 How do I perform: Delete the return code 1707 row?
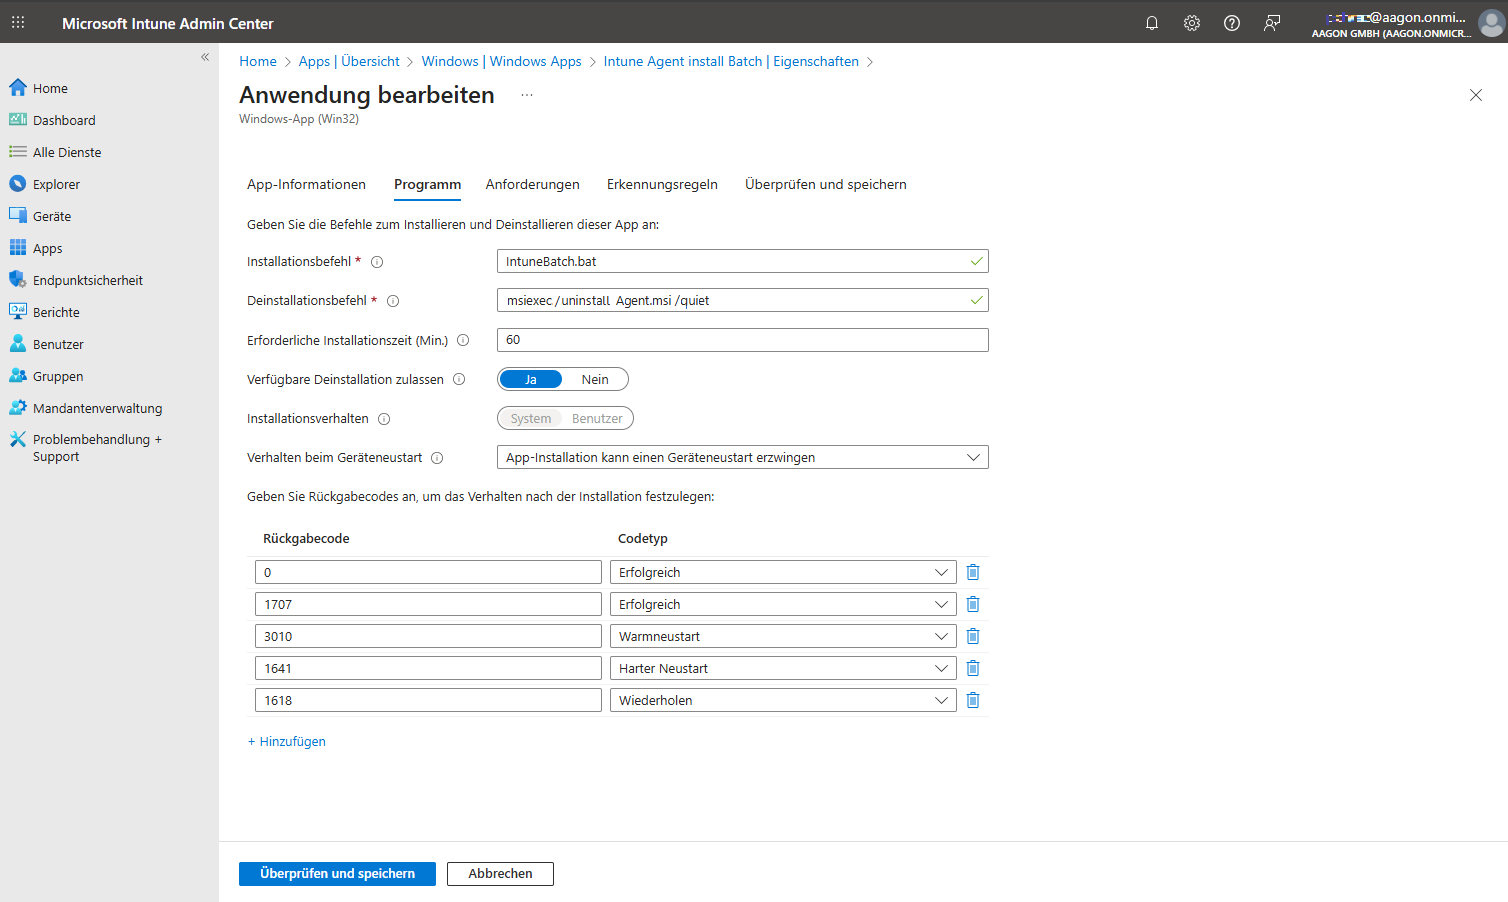pos(973,604)
